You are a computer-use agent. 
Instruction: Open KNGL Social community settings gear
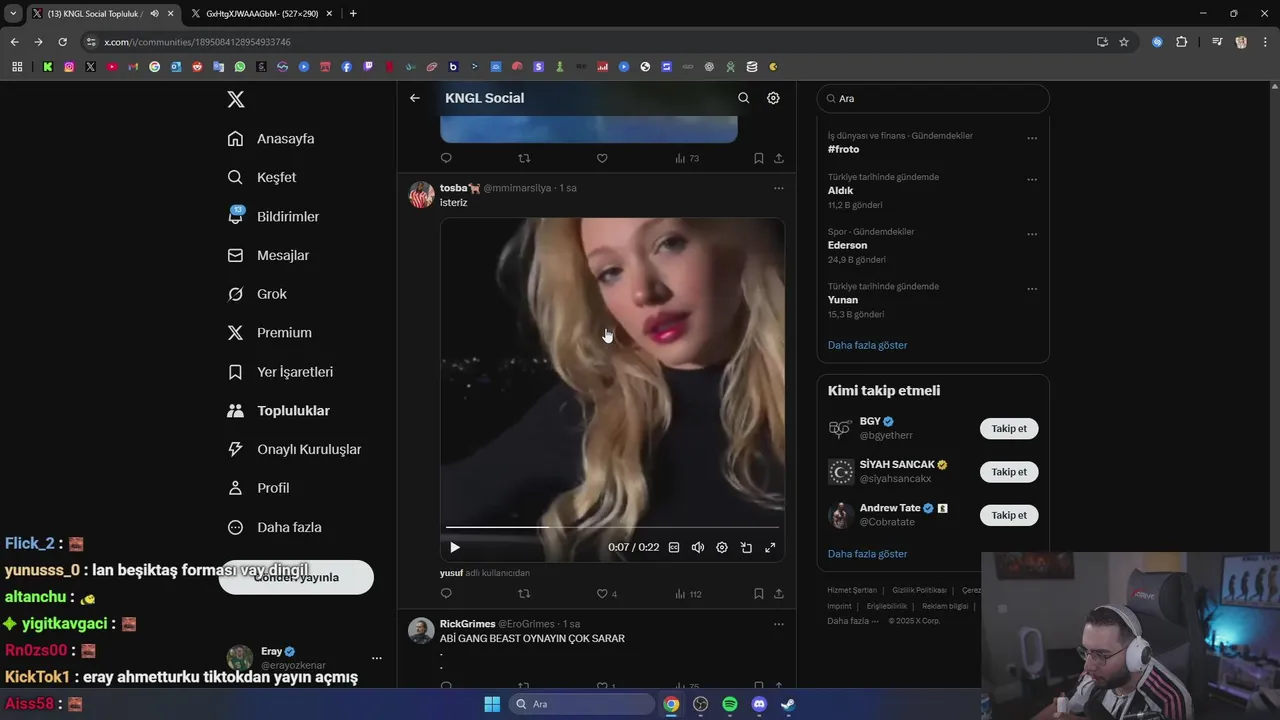pos(773,98)
